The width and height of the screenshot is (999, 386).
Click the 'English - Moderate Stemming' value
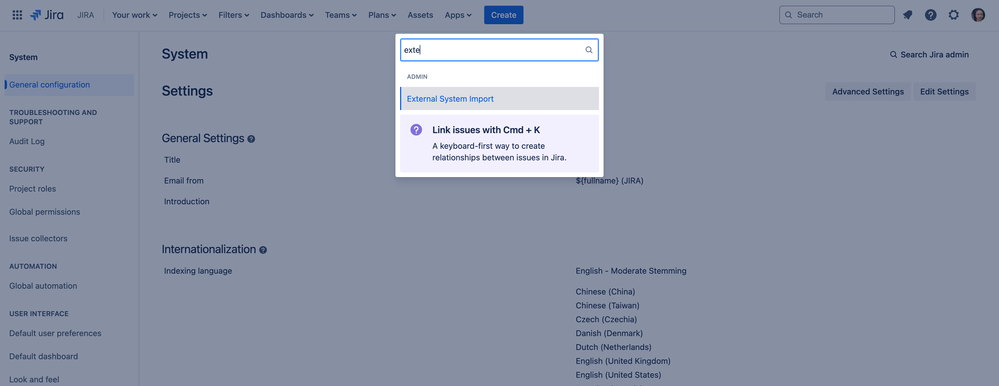(631, 271)
